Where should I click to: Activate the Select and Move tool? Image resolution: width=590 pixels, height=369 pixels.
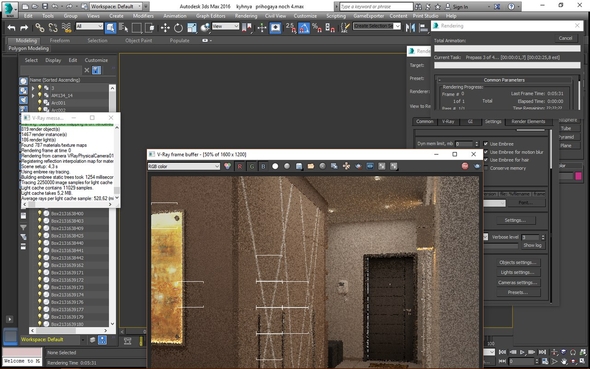(165, 27)
